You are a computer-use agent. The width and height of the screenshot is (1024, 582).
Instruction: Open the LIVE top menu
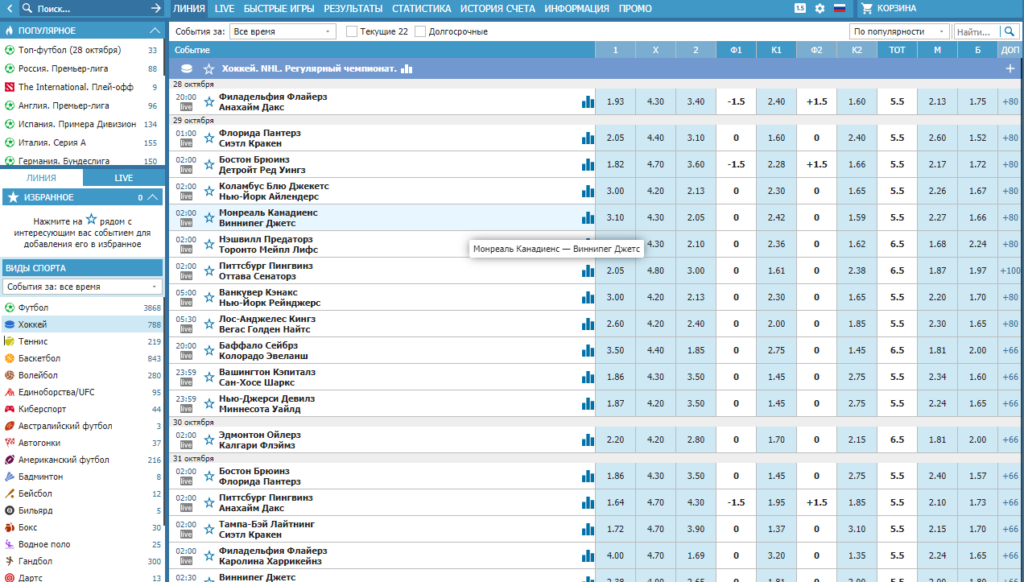tap(224, 8)
